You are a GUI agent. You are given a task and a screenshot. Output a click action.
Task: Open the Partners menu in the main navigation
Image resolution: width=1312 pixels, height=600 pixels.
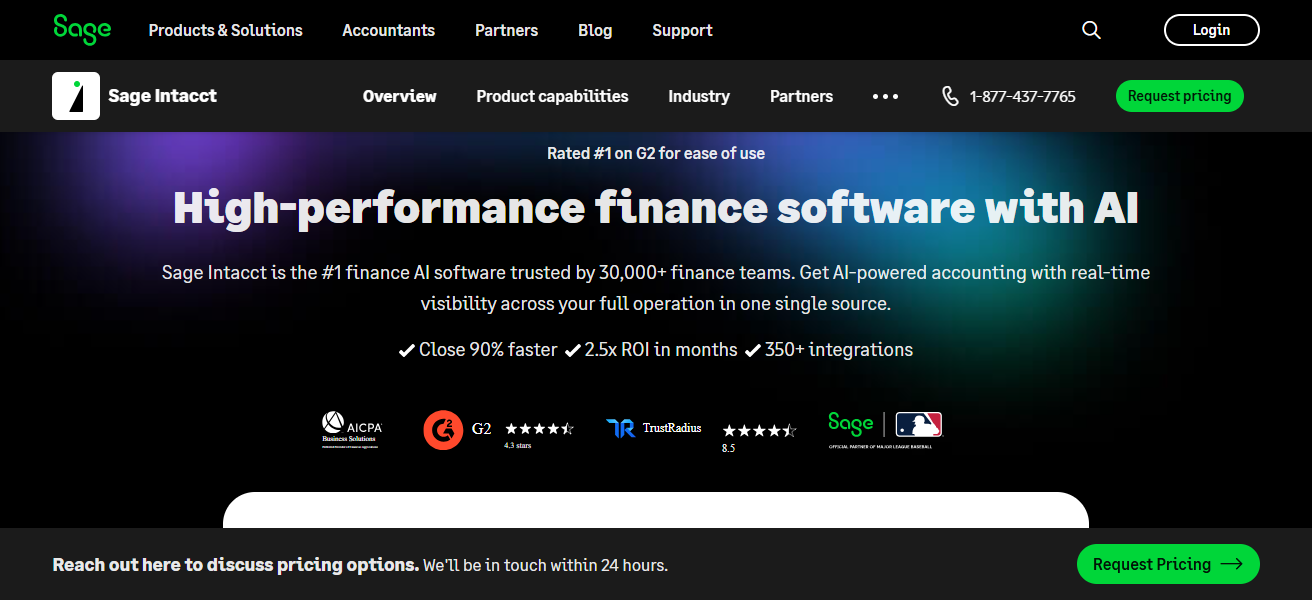[x=506, y=30]
